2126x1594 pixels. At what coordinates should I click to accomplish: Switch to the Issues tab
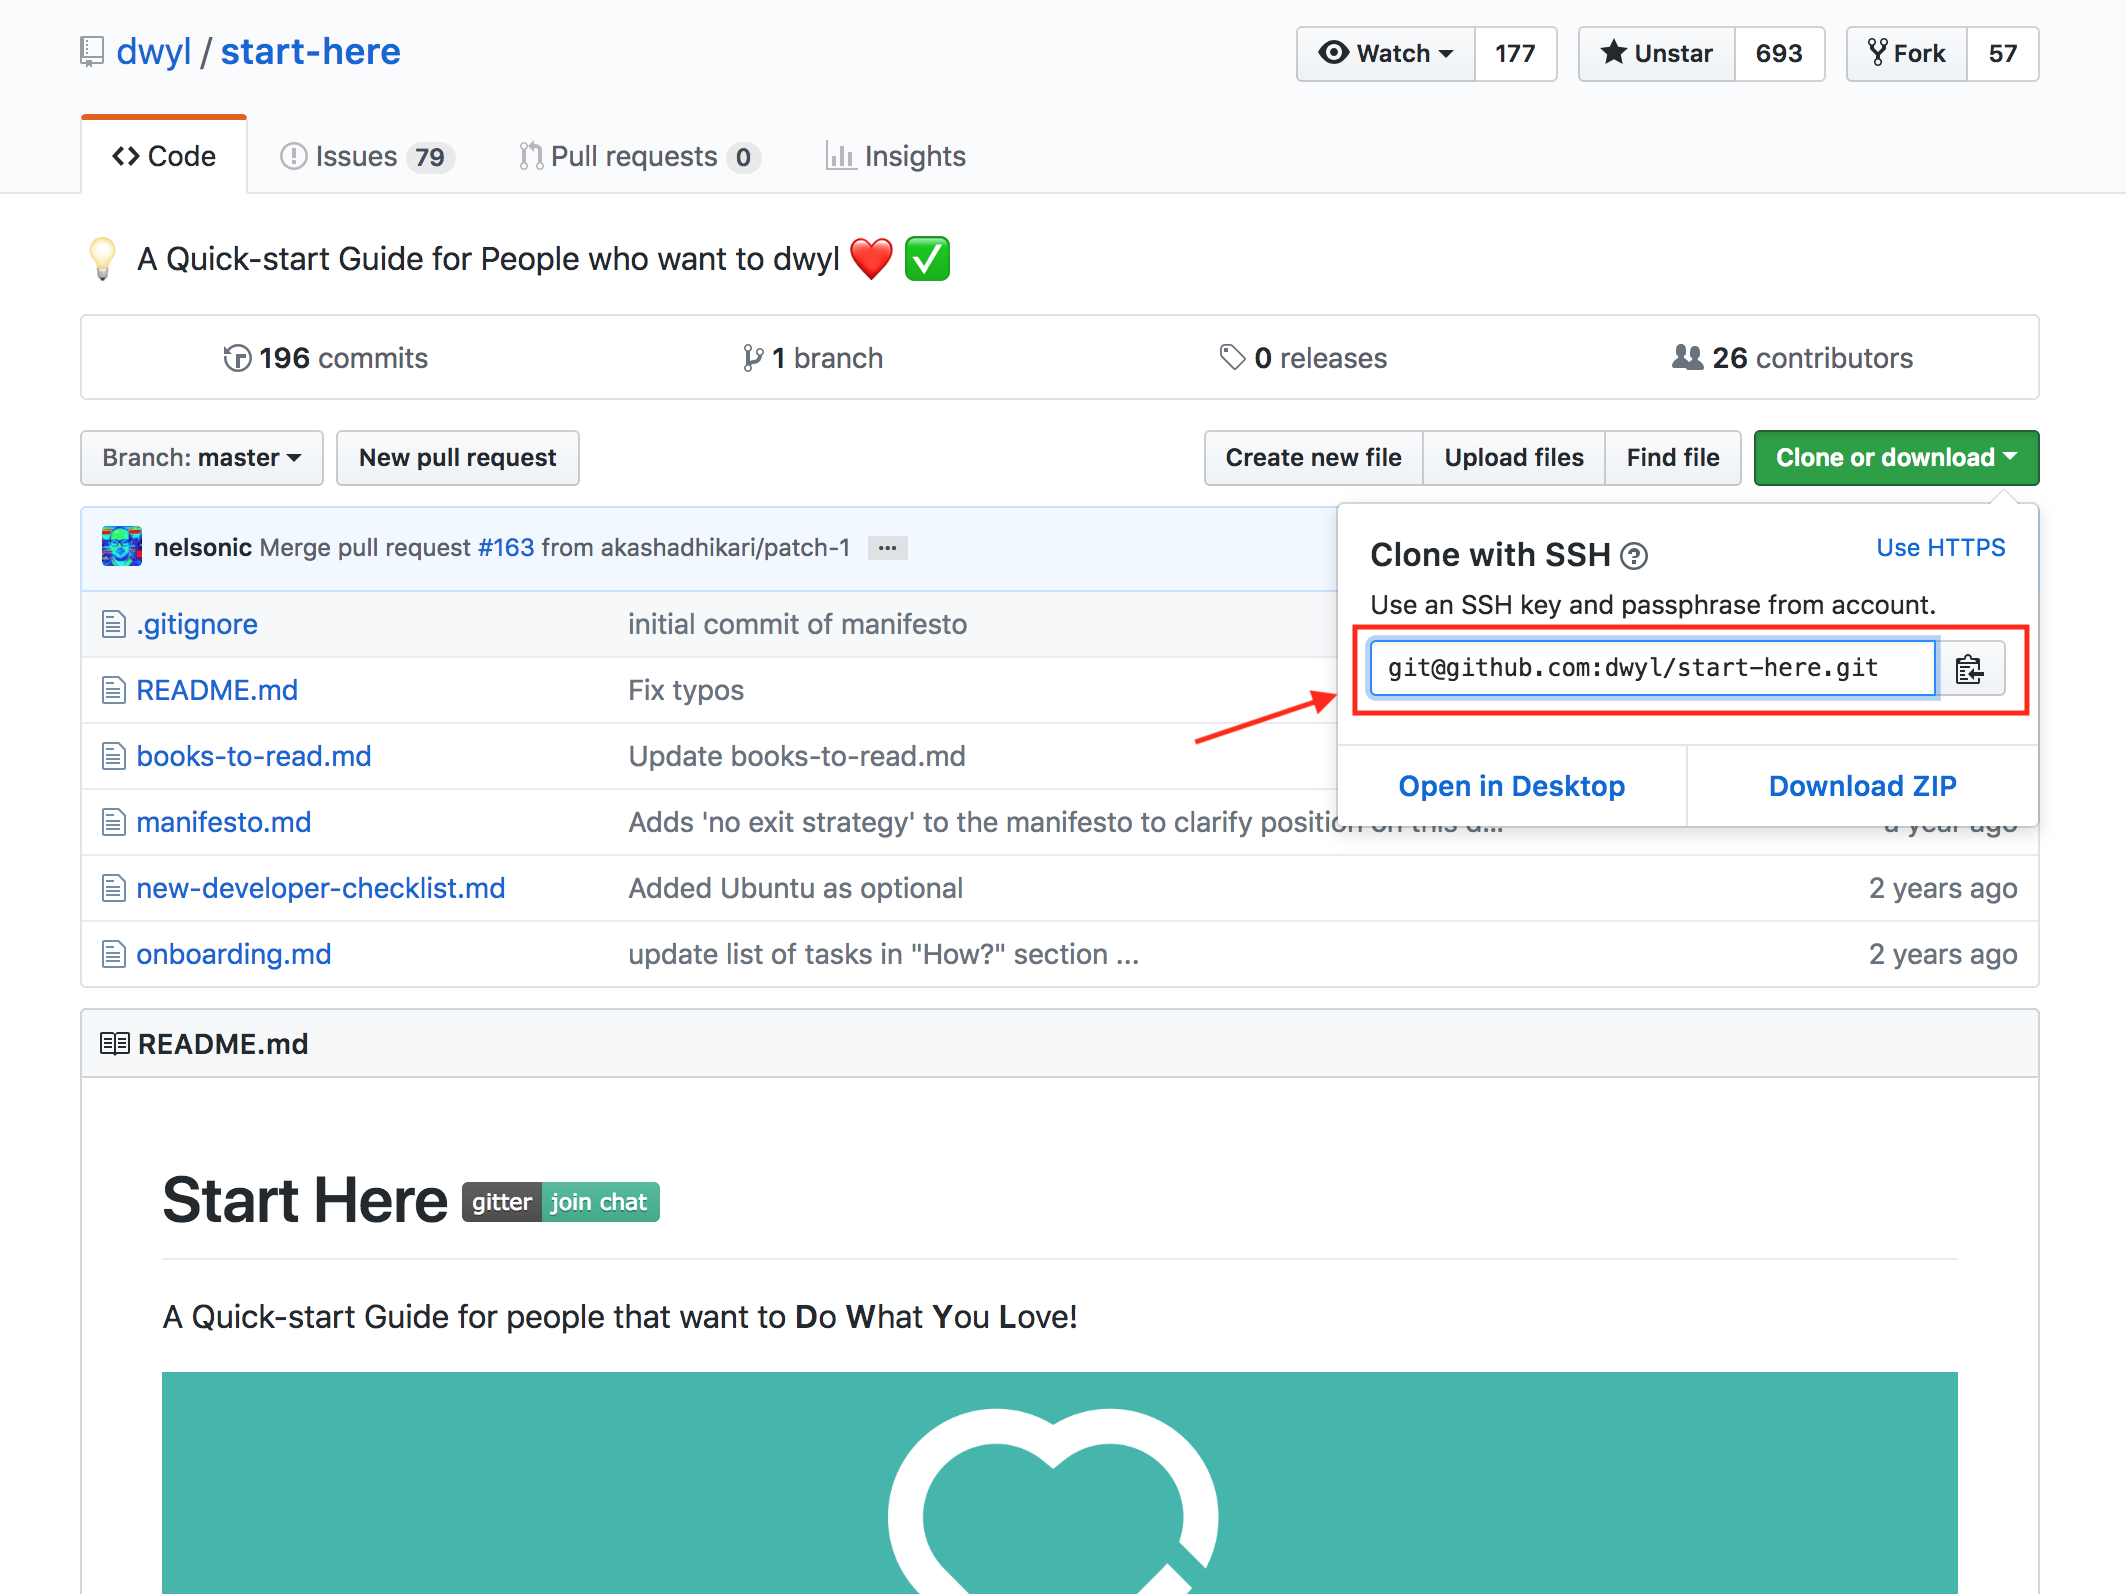[367, 157]
